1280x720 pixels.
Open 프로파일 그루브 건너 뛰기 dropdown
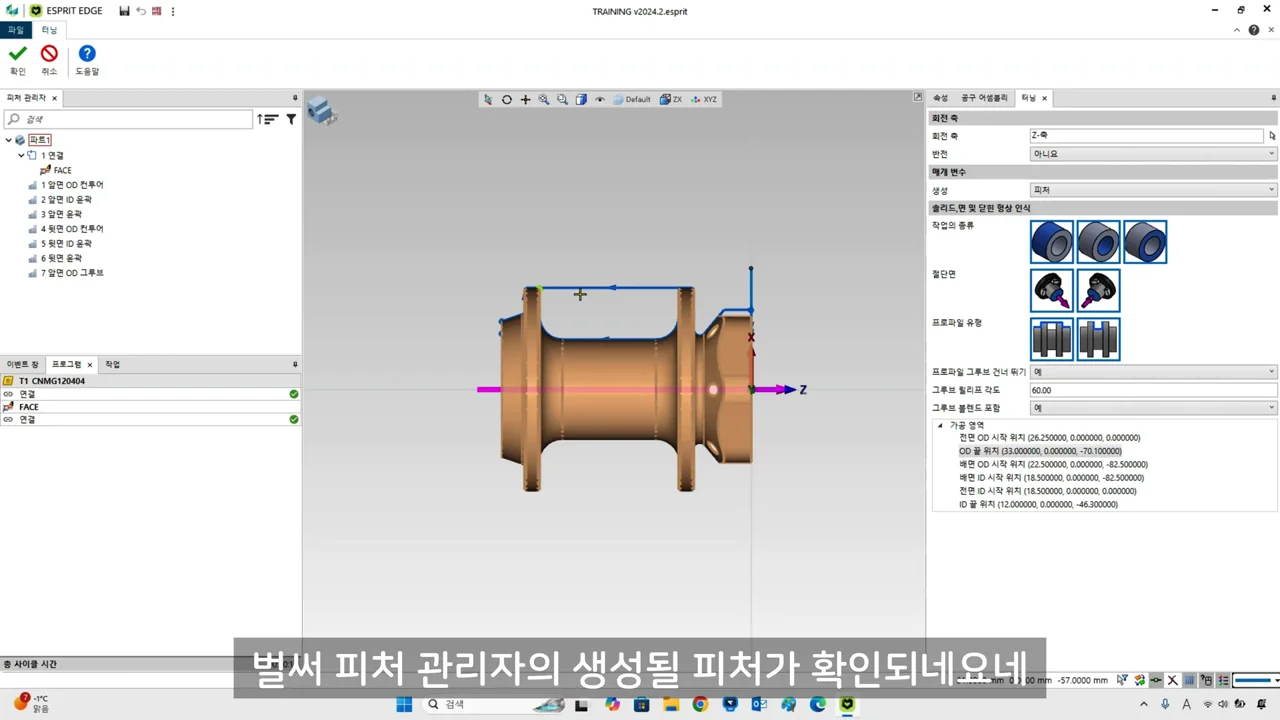pos(1153,372)
